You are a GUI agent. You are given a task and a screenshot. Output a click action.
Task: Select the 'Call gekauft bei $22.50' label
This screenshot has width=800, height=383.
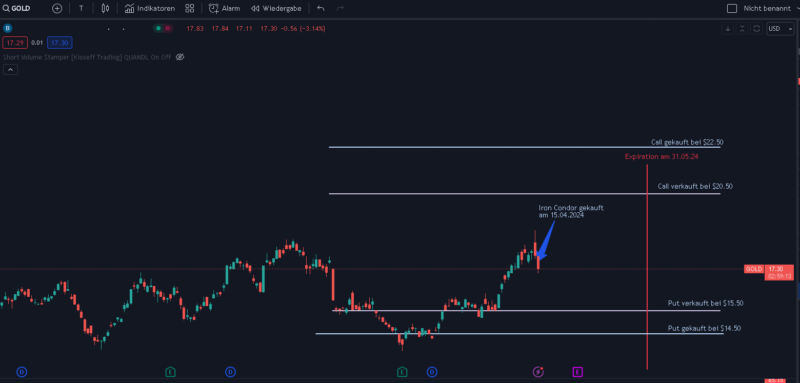coord(687,142)
